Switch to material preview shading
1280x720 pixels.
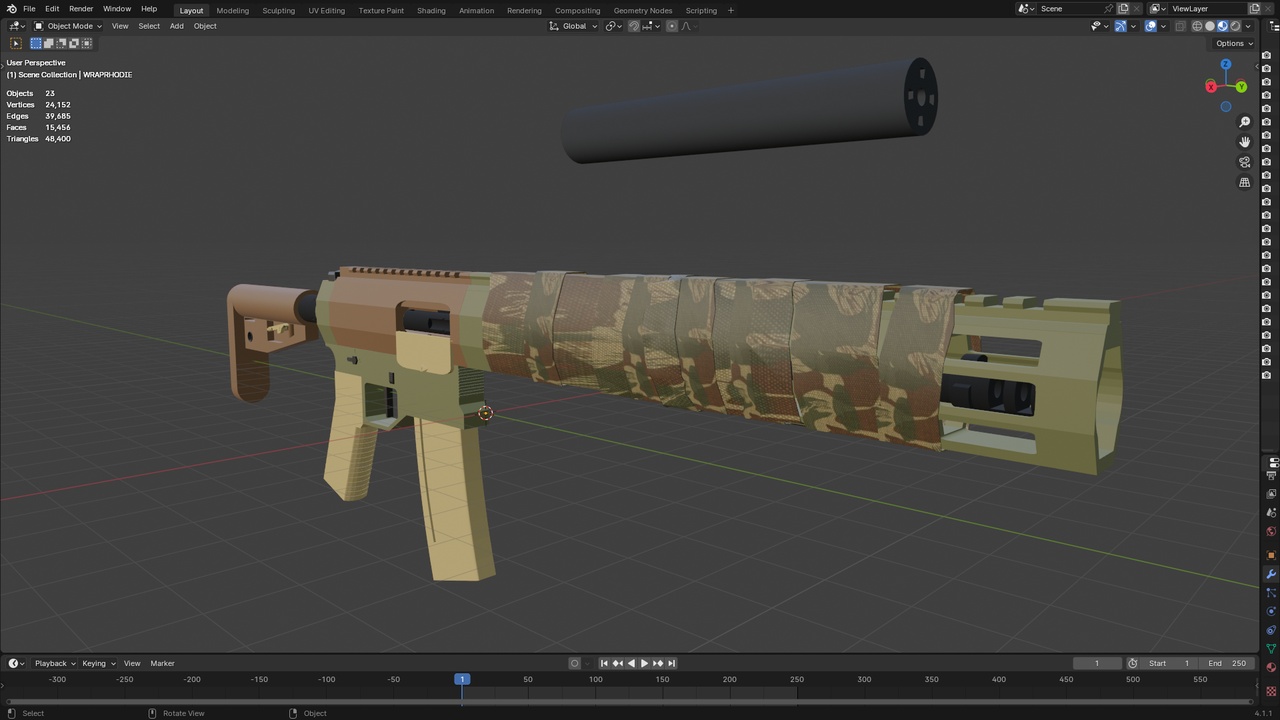click(1222, 26)
